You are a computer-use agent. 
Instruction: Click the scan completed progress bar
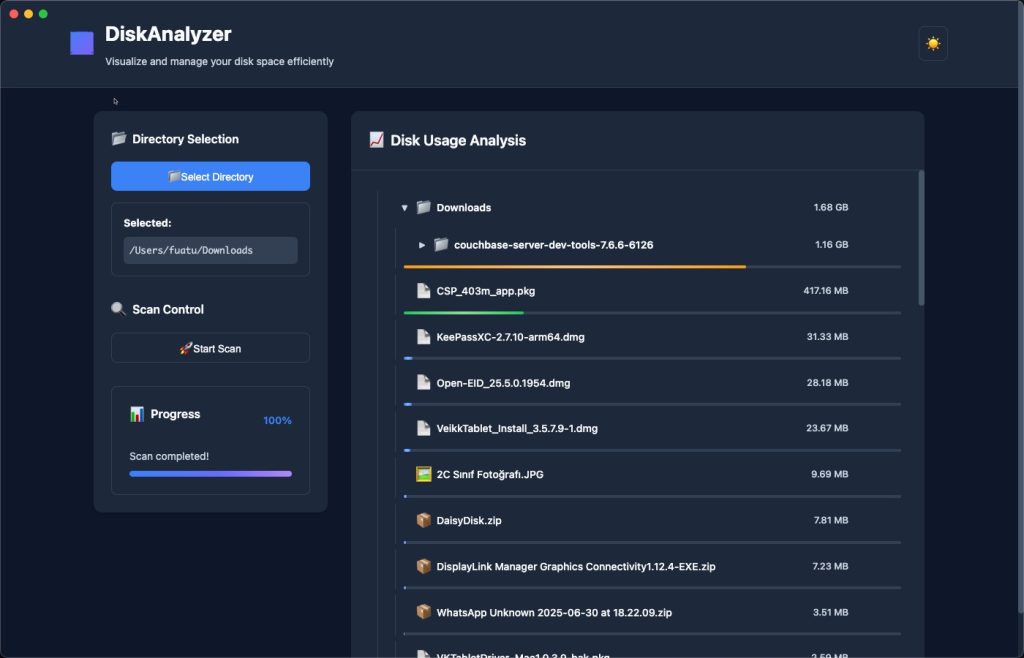click(210, 474)
